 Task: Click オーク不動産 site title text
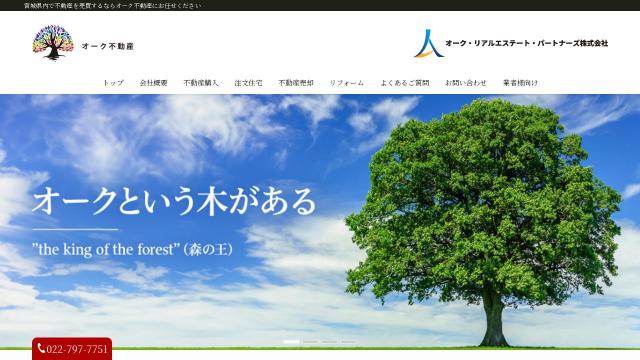[x=108, y=46]
